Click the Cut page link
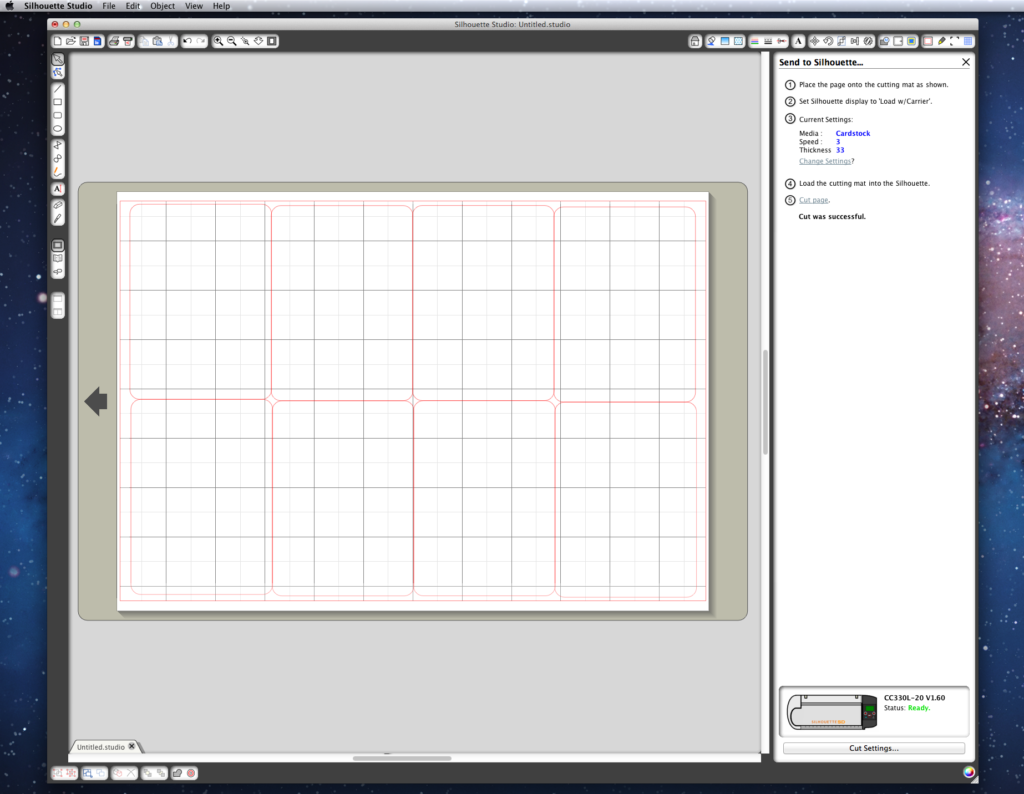Image resolution: width=1024 pixels, height=794 pixels. pyautogui.click(x=813, y=200)
